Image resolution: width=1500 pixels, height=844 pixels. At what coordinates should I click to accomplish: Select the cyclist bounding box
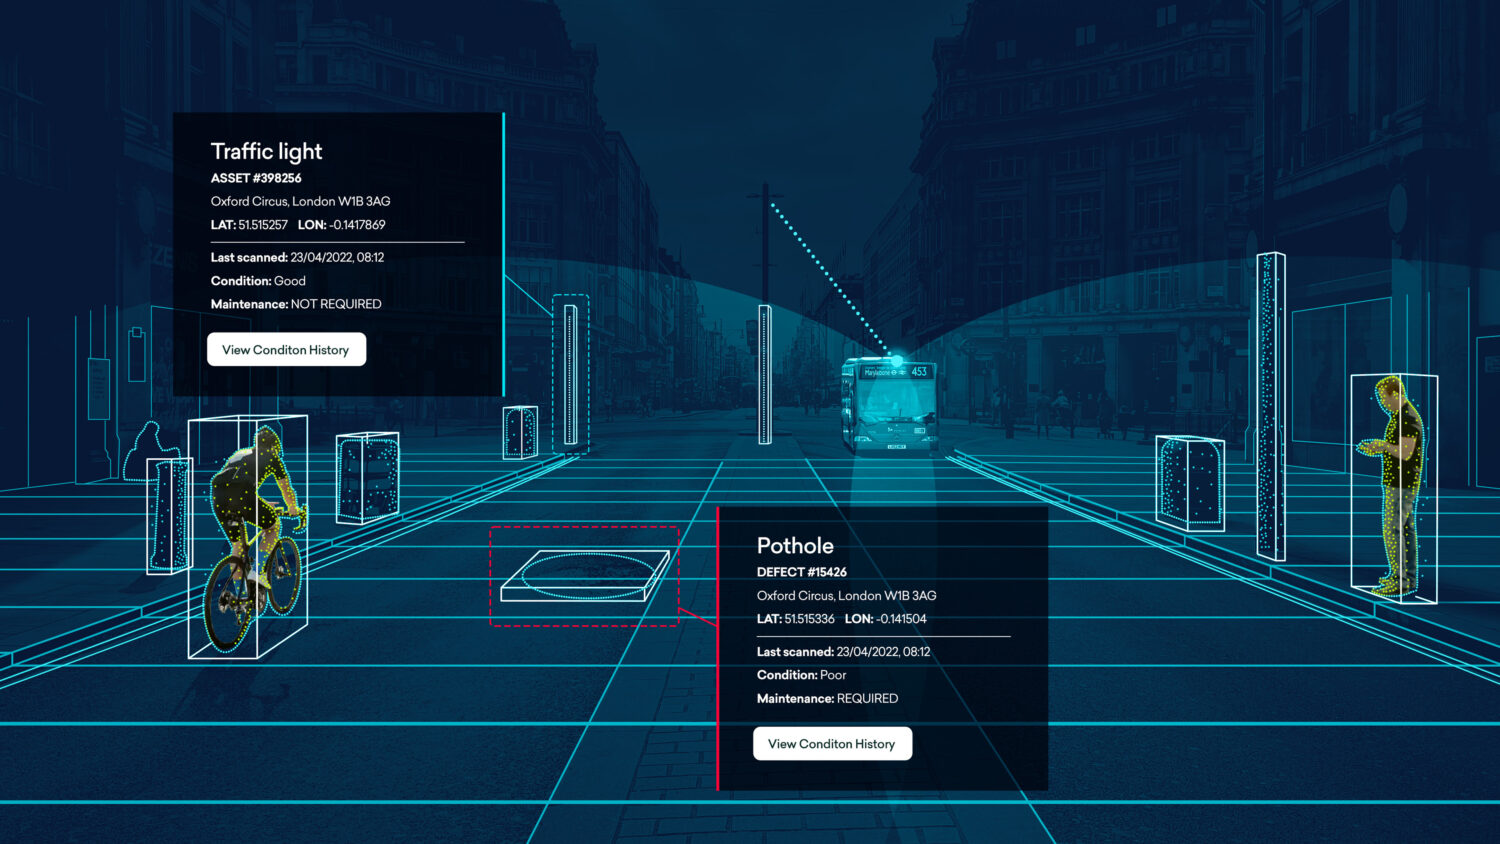pyautogui.click(x=247, y=537)
